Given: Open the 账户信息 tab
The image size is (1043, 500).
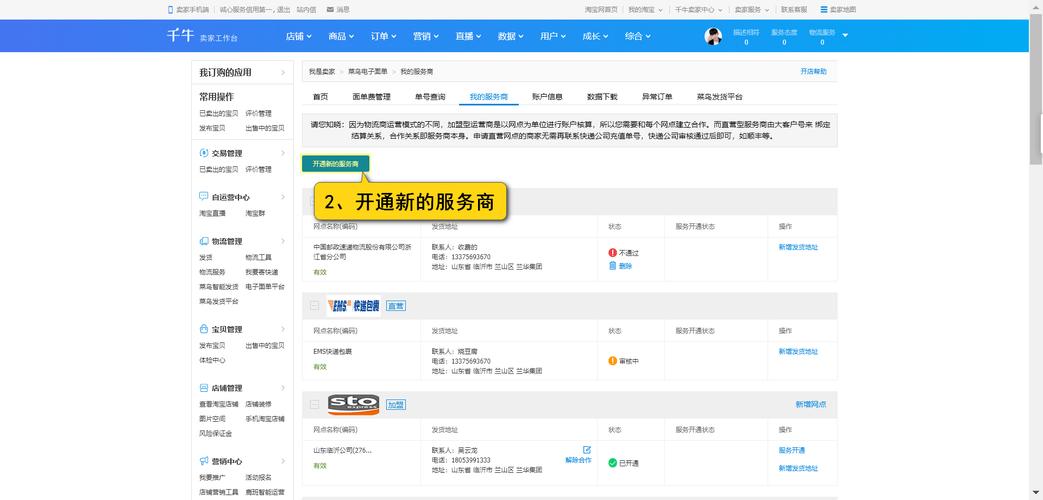Looking at the screenshot, I should click(x=547, y=97).
